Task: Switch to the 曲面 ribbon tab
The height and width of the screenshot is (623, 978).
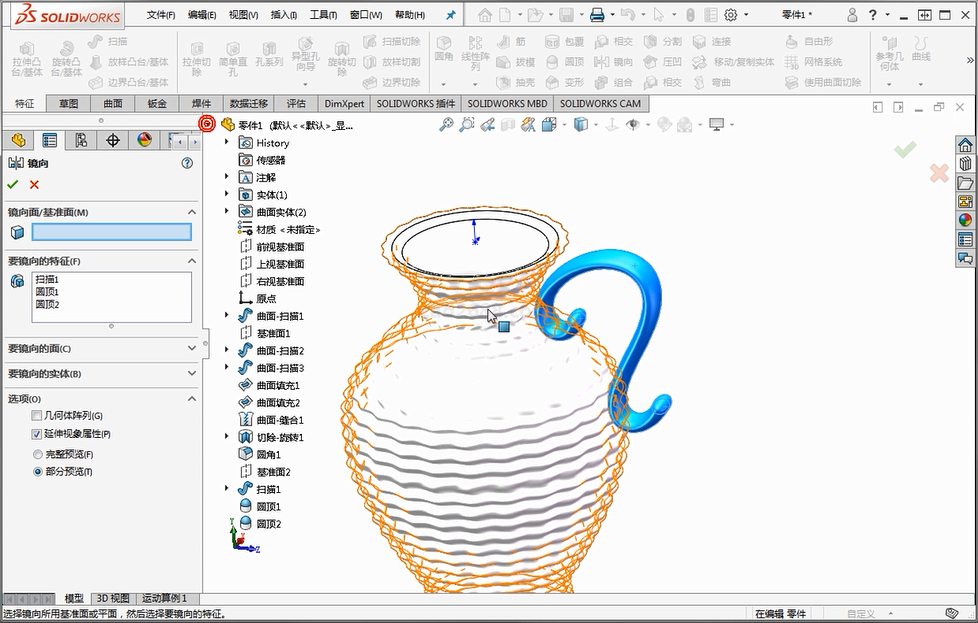Action: (x=112, y=103)
